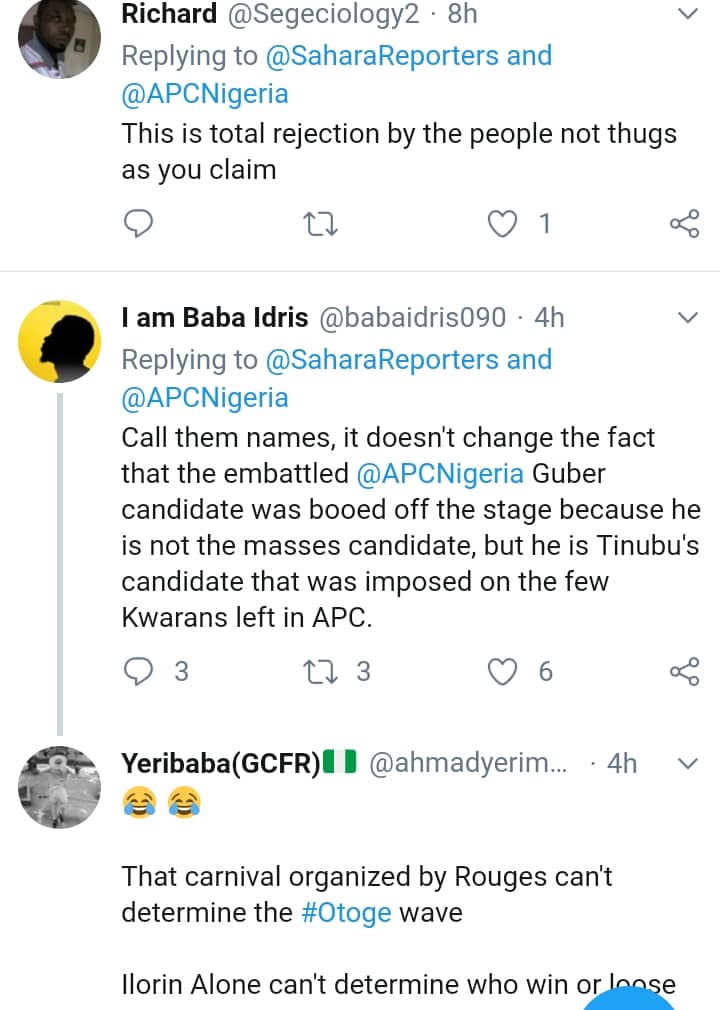Open the #Otoge hashtag
720x1010 pixels.
346,913
